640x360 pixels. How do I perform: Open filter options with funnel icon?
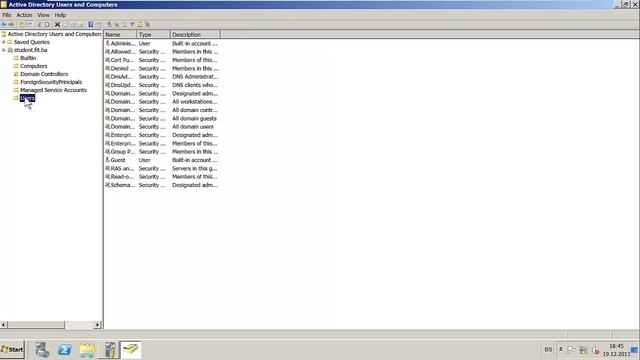132,24
